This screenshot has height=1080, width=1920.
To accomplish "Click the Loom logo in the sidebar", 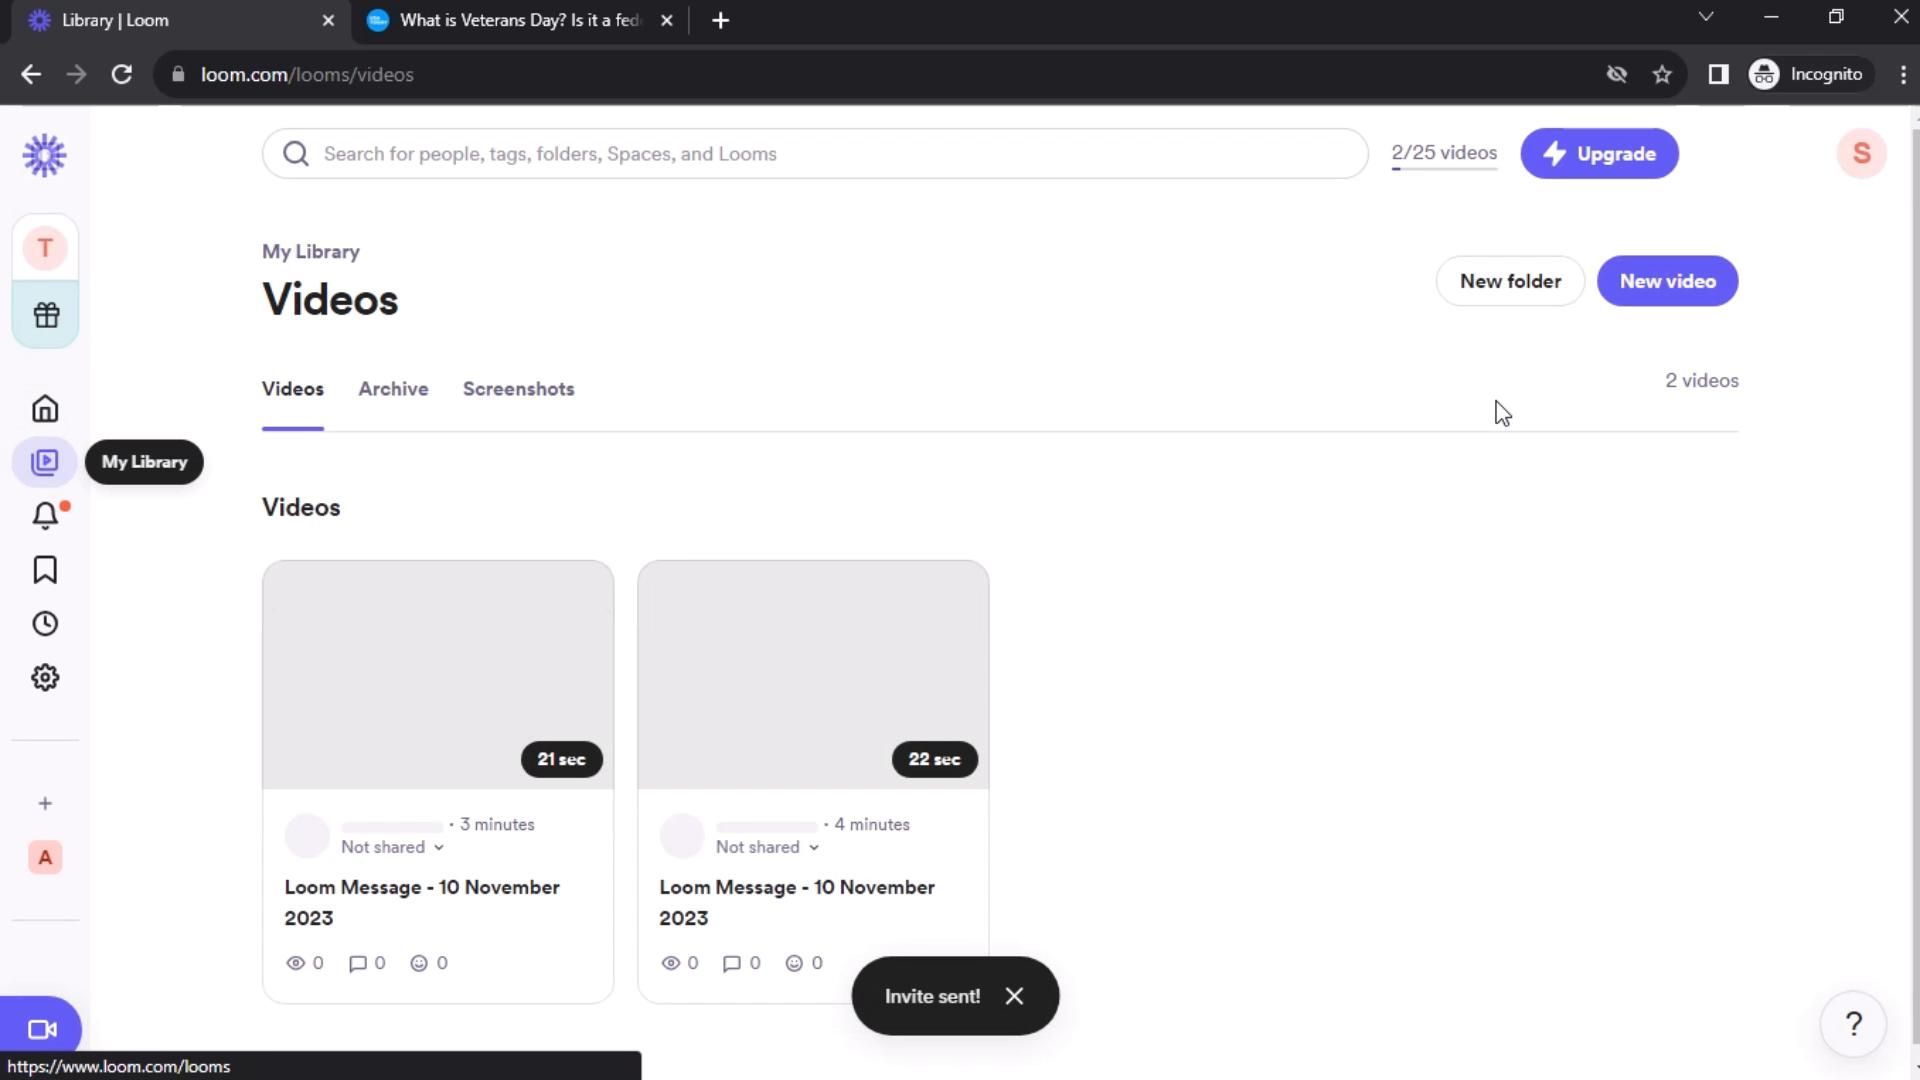I will 44,155.
